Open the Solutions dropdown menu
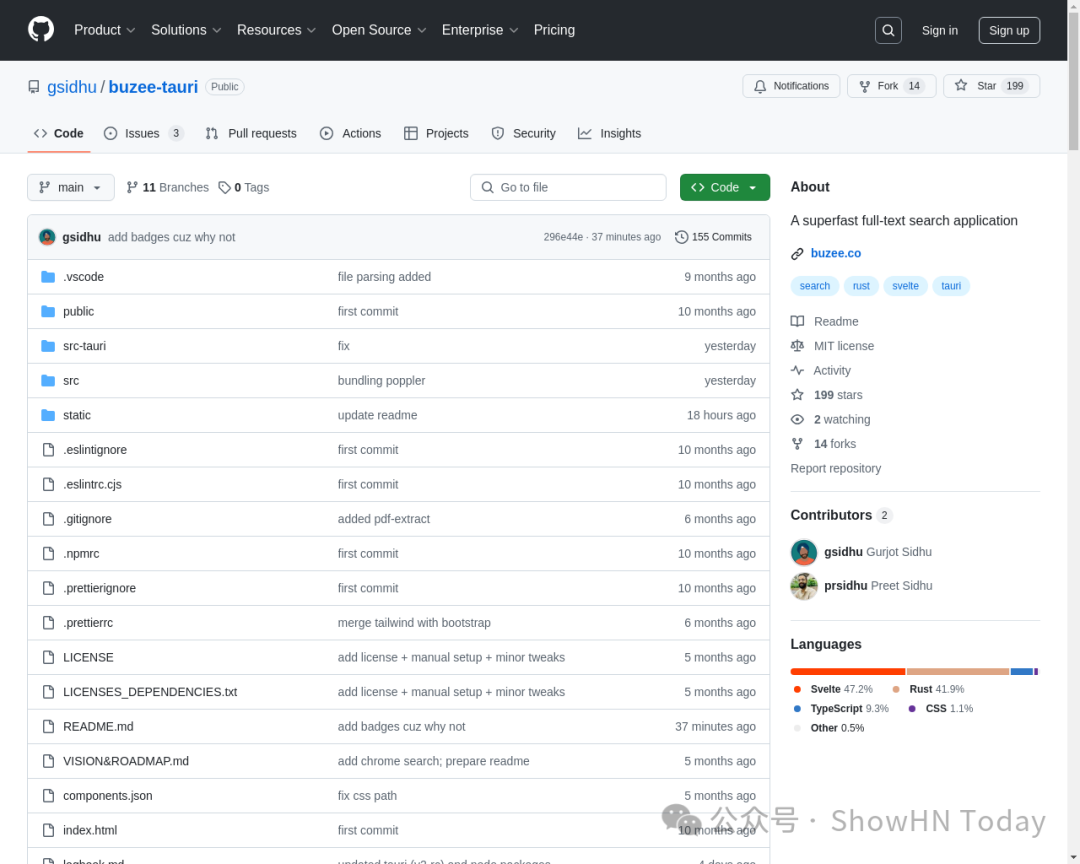The width and height of the screenshot is (1080, 864). coord(186,30)
